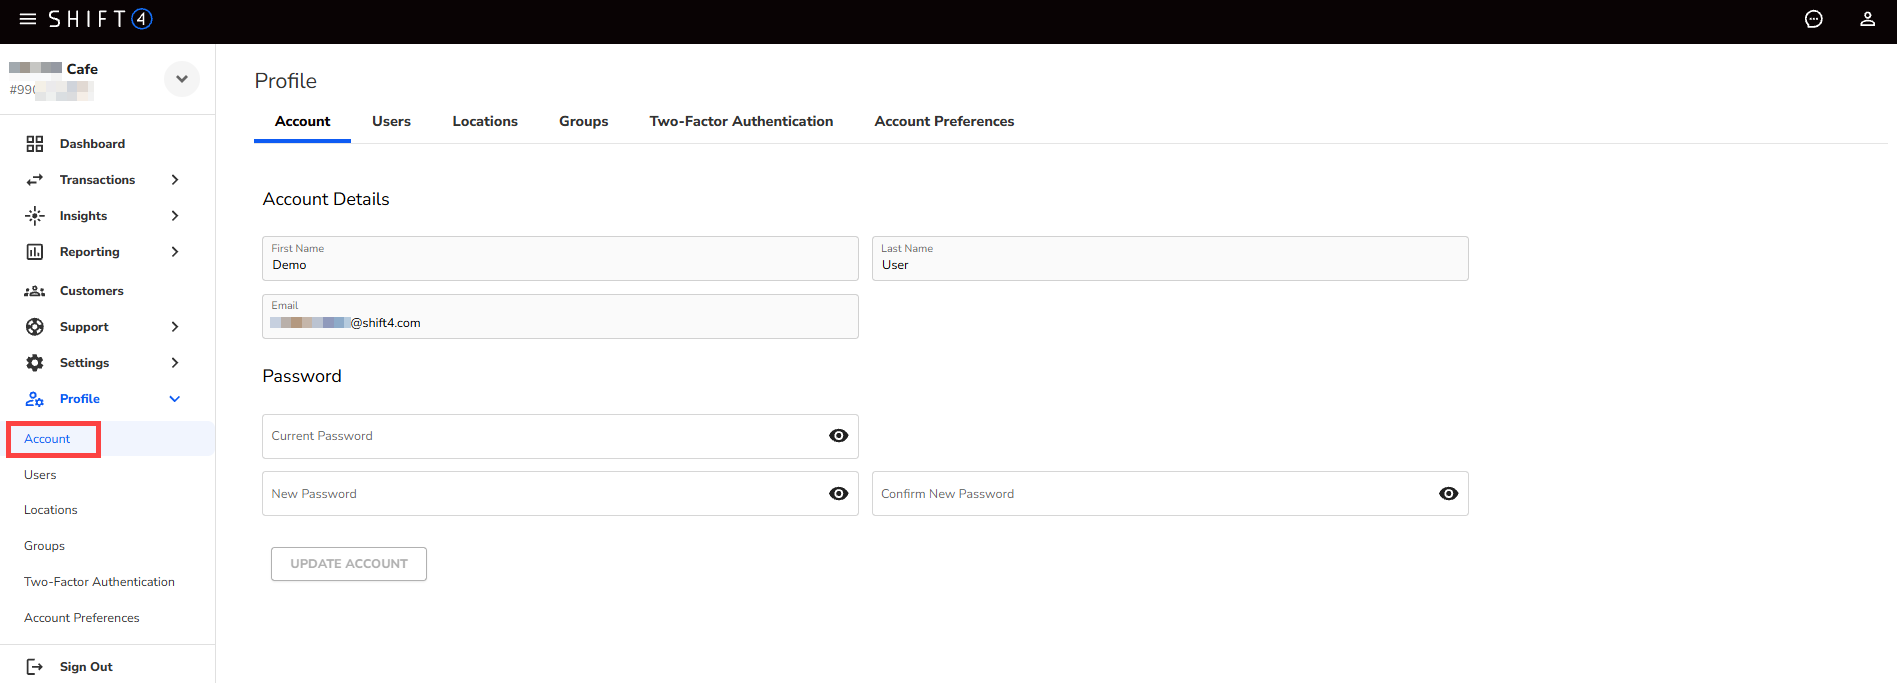Toggle visibility of New Password field
This screenshot has height=683, width=1897.
(x=838, y=494)
